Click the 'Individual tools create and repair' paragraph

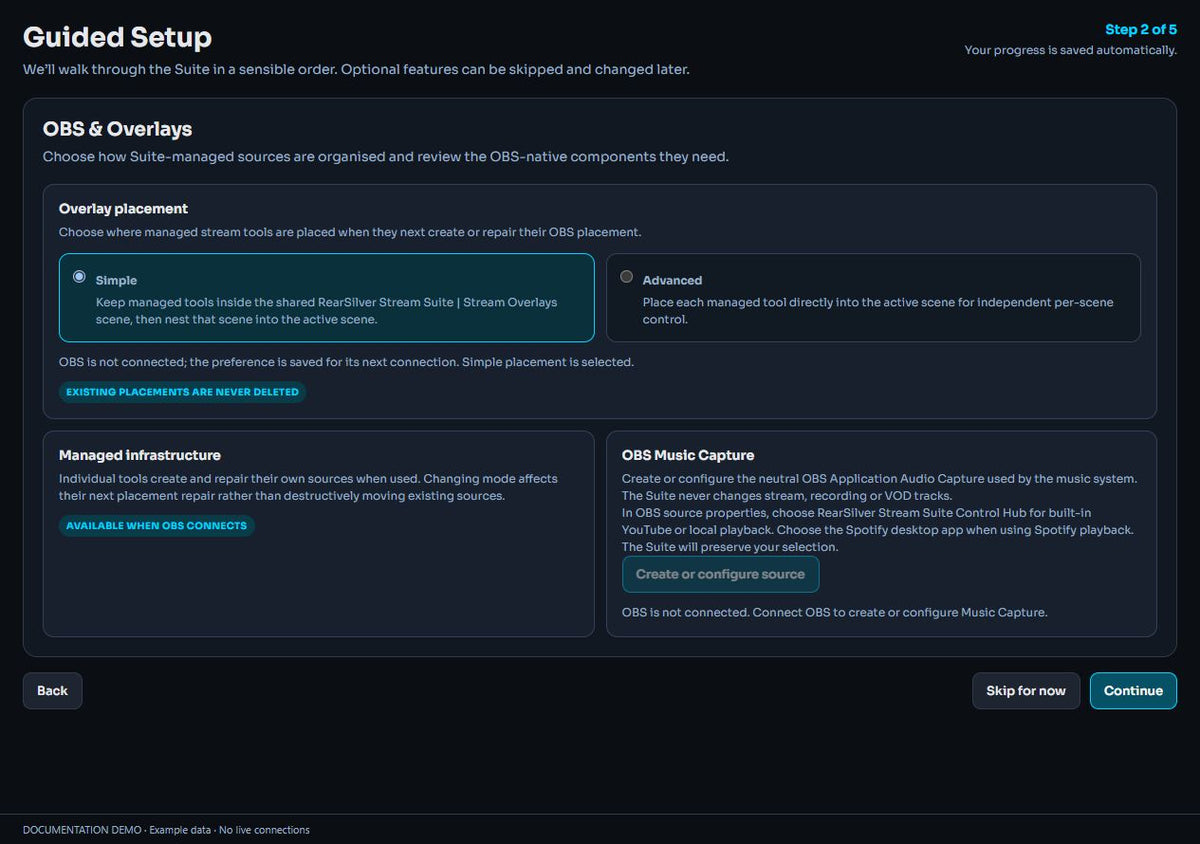point(308,487)
